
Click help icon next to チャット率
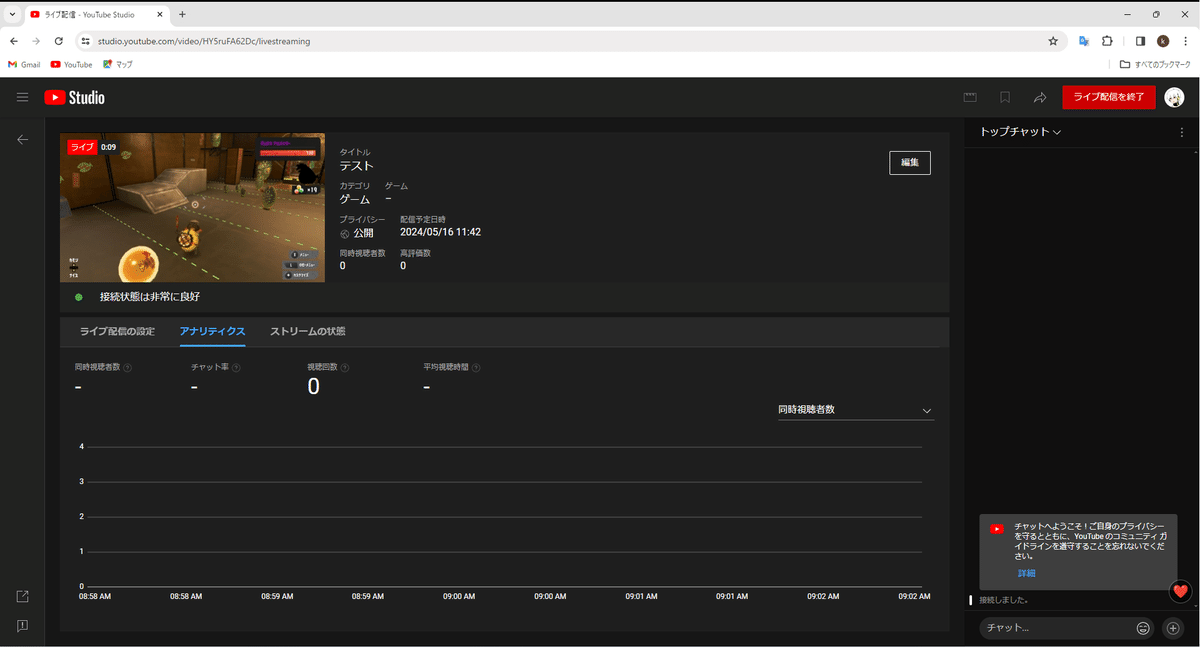click(x=236, y=367)
